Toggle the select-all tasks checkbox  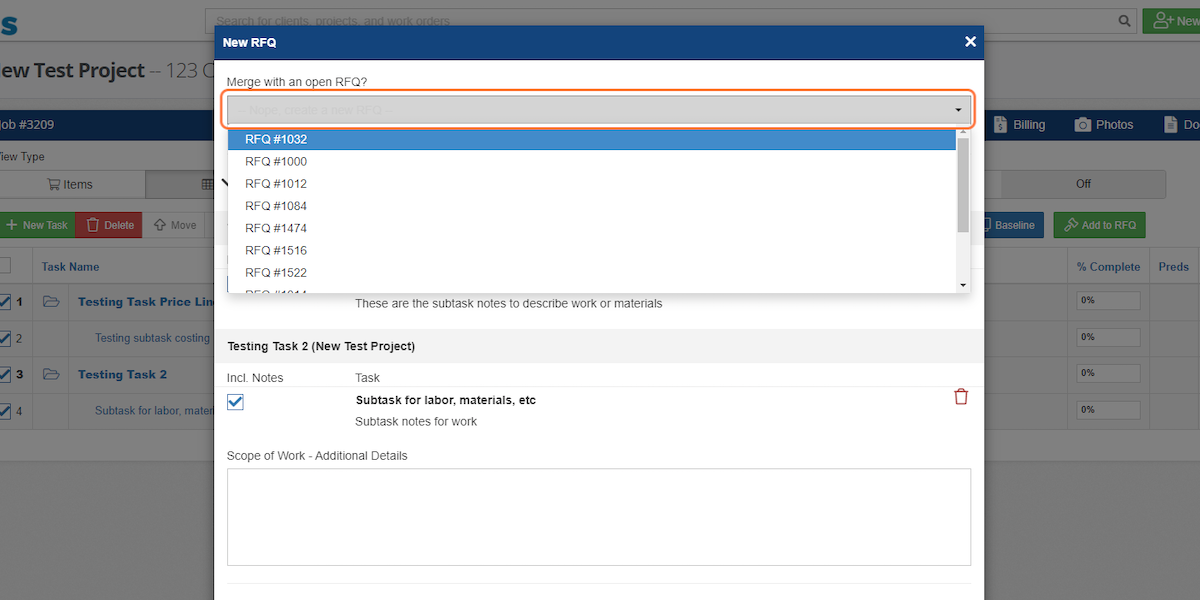click(5, 266)
